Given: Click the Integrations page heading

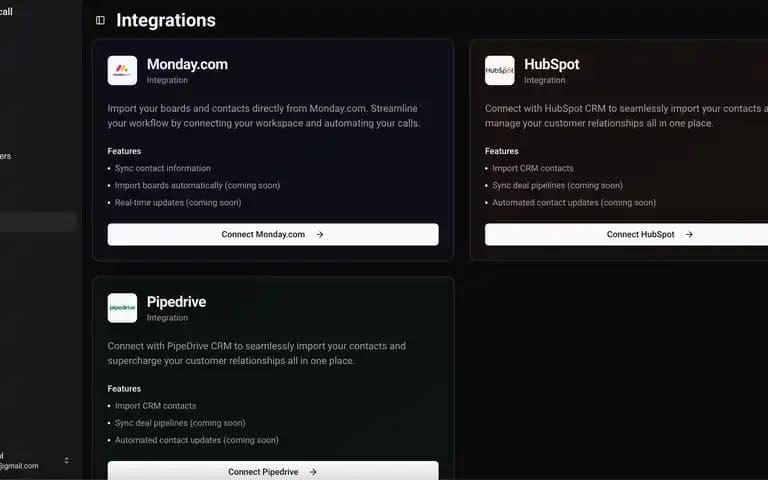Looking at the screenshot, I should pos(166,20).
